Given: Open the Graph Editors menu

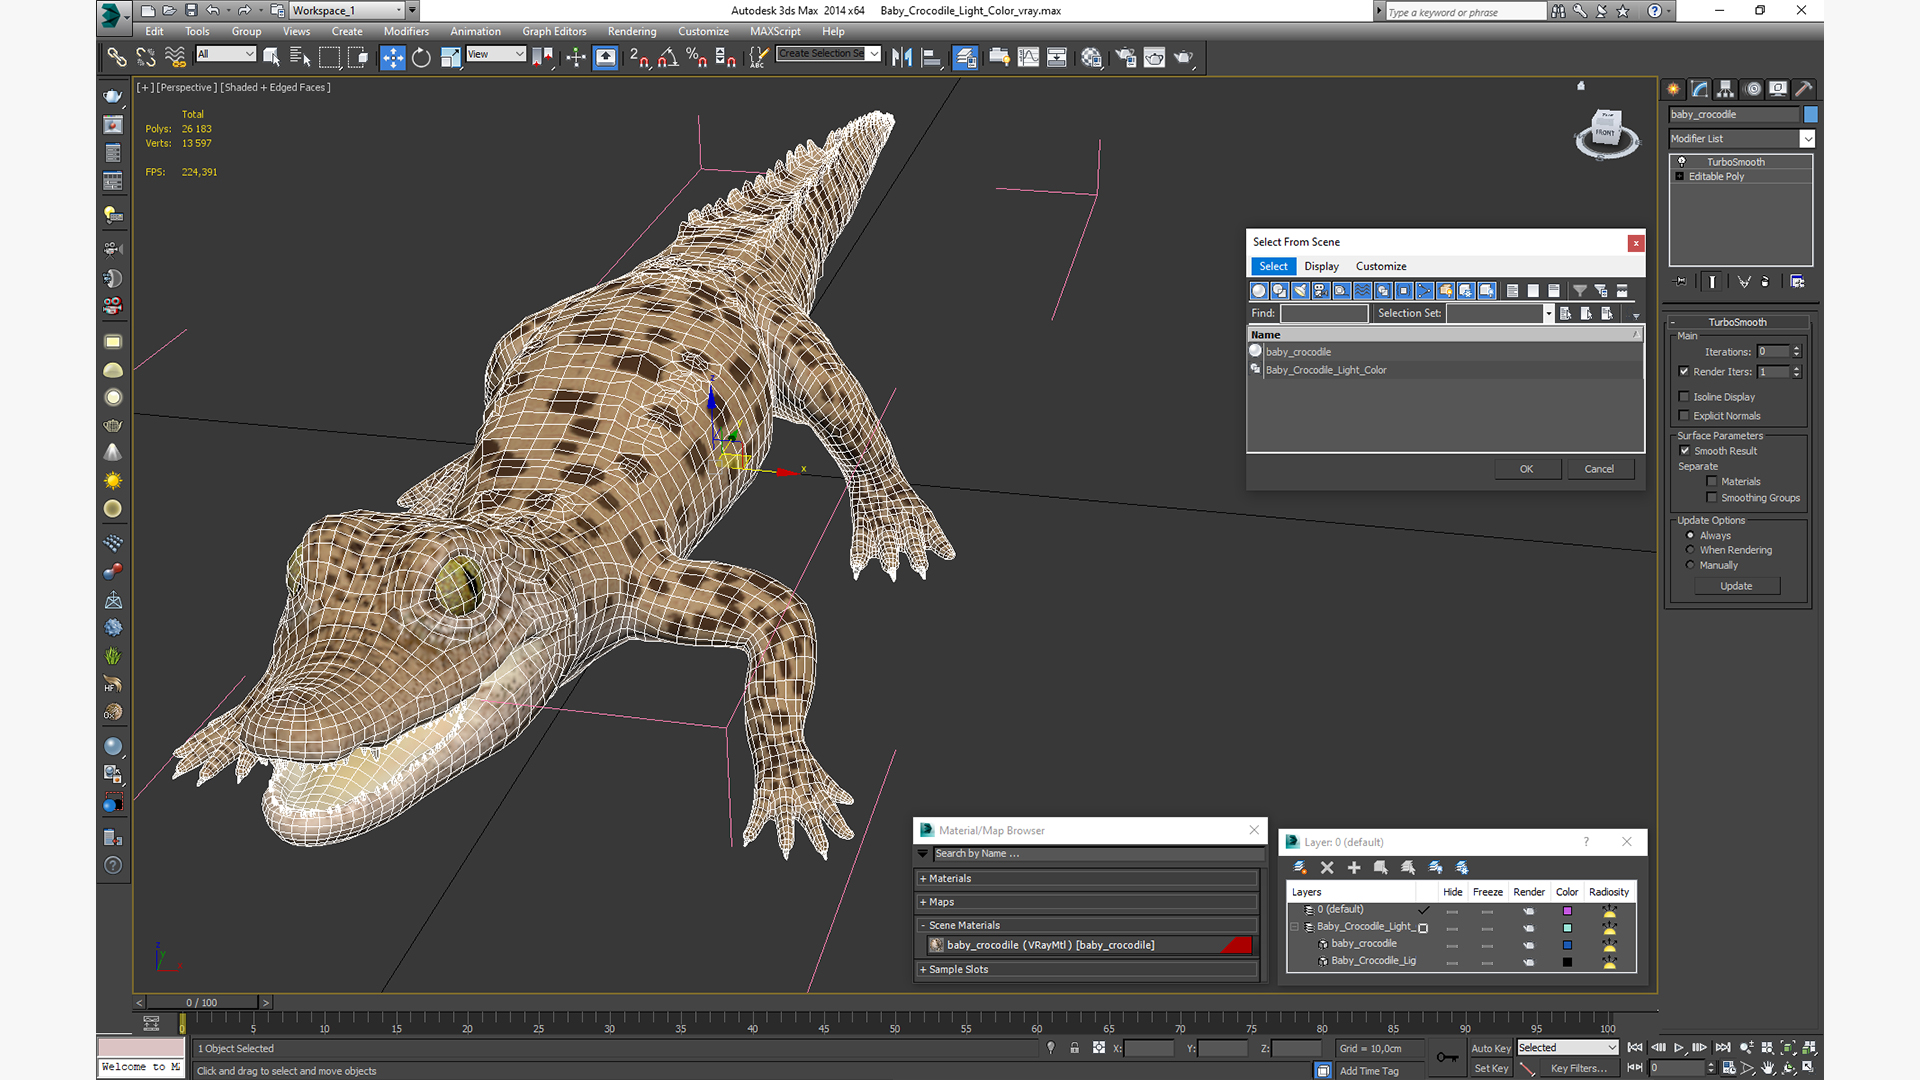Looking at the screenshot, I should (554, 32).
